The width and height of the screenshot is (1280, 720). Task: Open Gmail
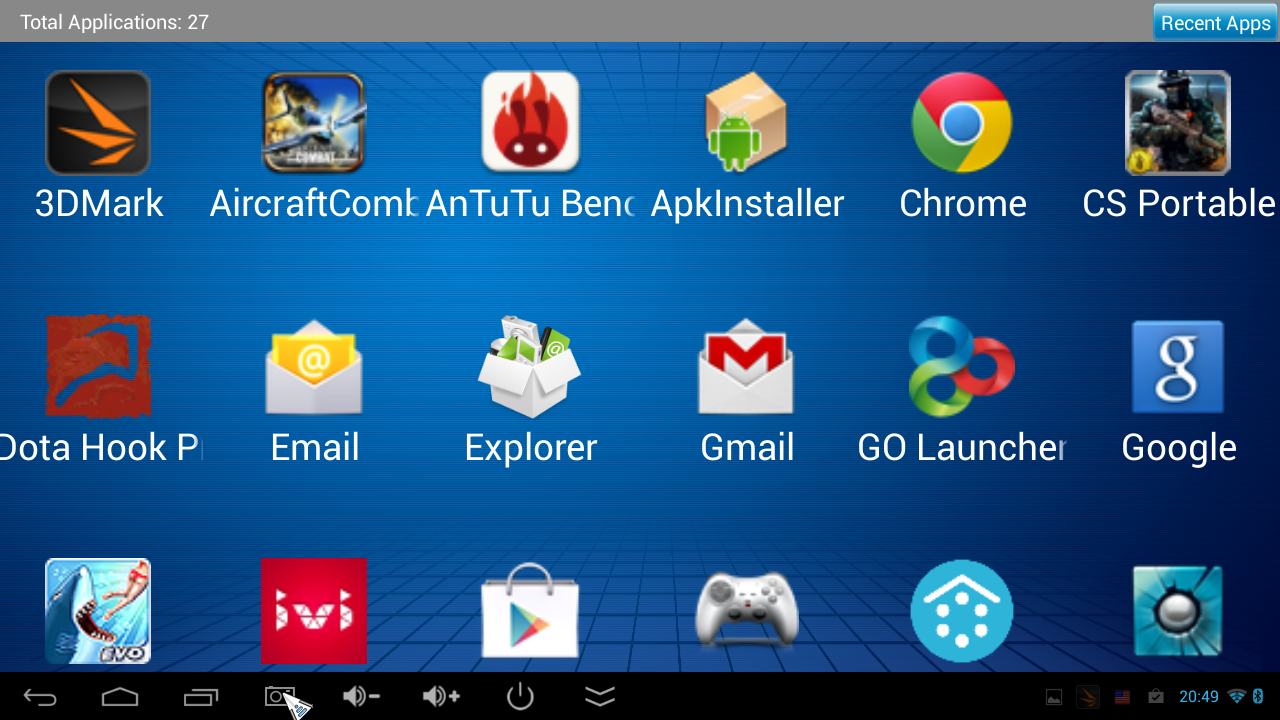pos(746,366)
